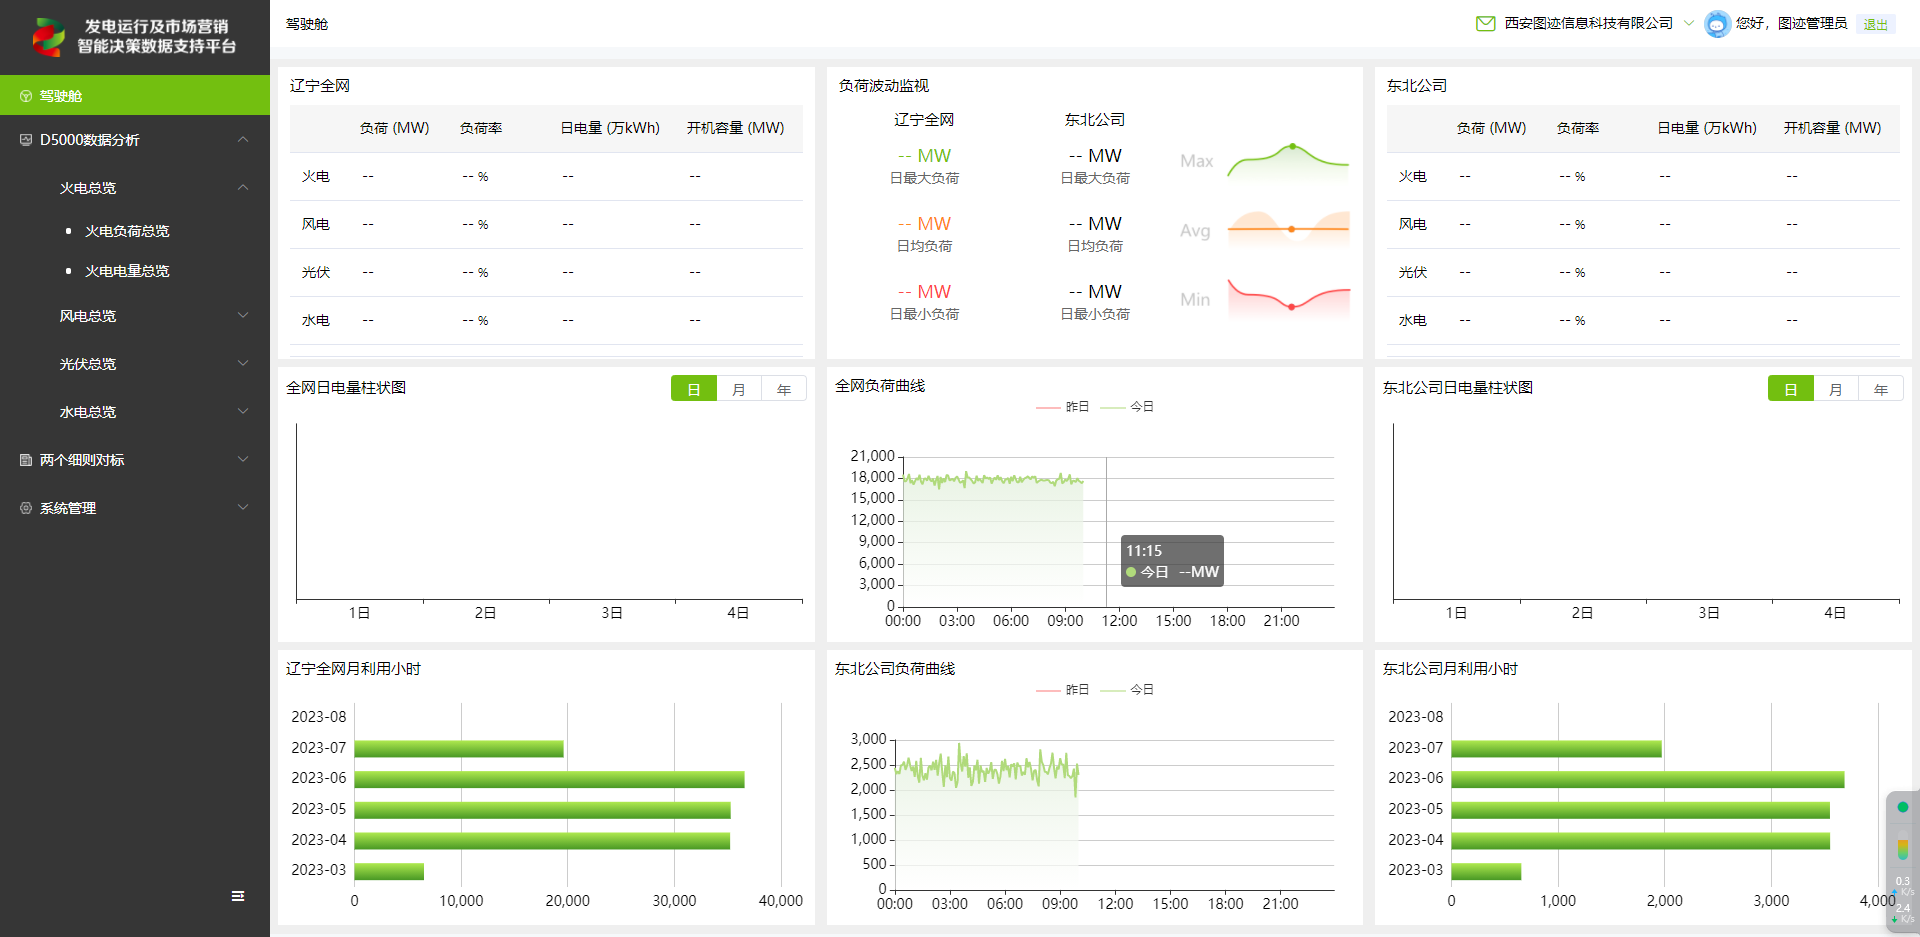Collapse the 火电总览 chevron
Screen dimensions: 1920x937
click(243, 187)
